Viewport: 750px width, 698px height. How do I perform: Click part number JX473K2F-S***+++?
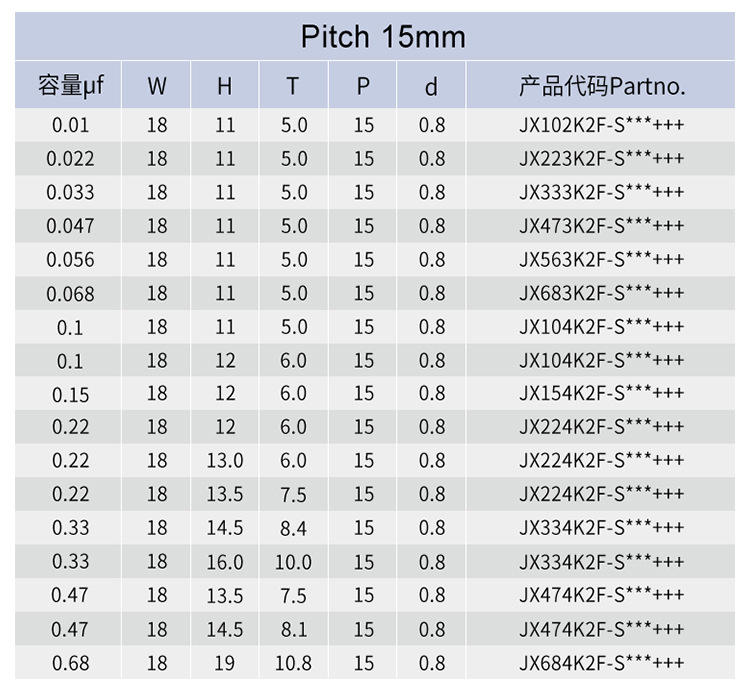click(x=602, y=226)
